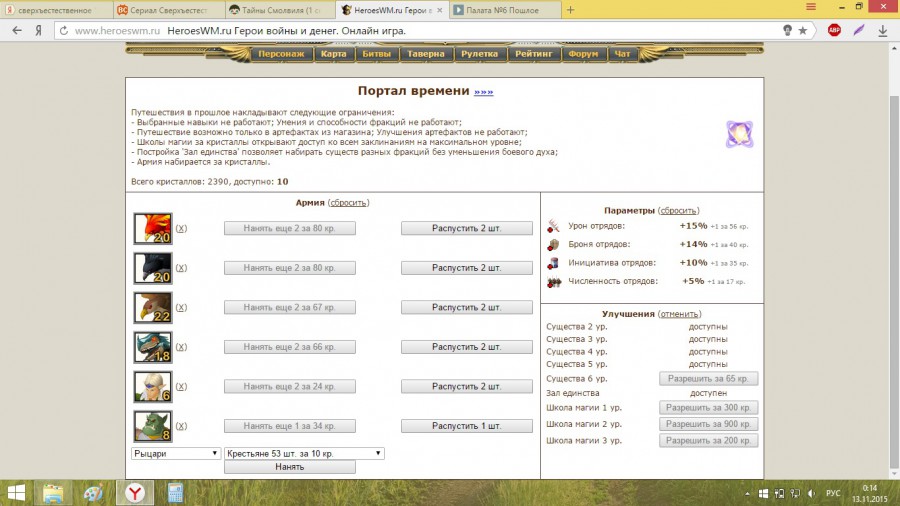Click the Нанять hire button
Viewport: 900px width, 506px height.
[290, 467]
